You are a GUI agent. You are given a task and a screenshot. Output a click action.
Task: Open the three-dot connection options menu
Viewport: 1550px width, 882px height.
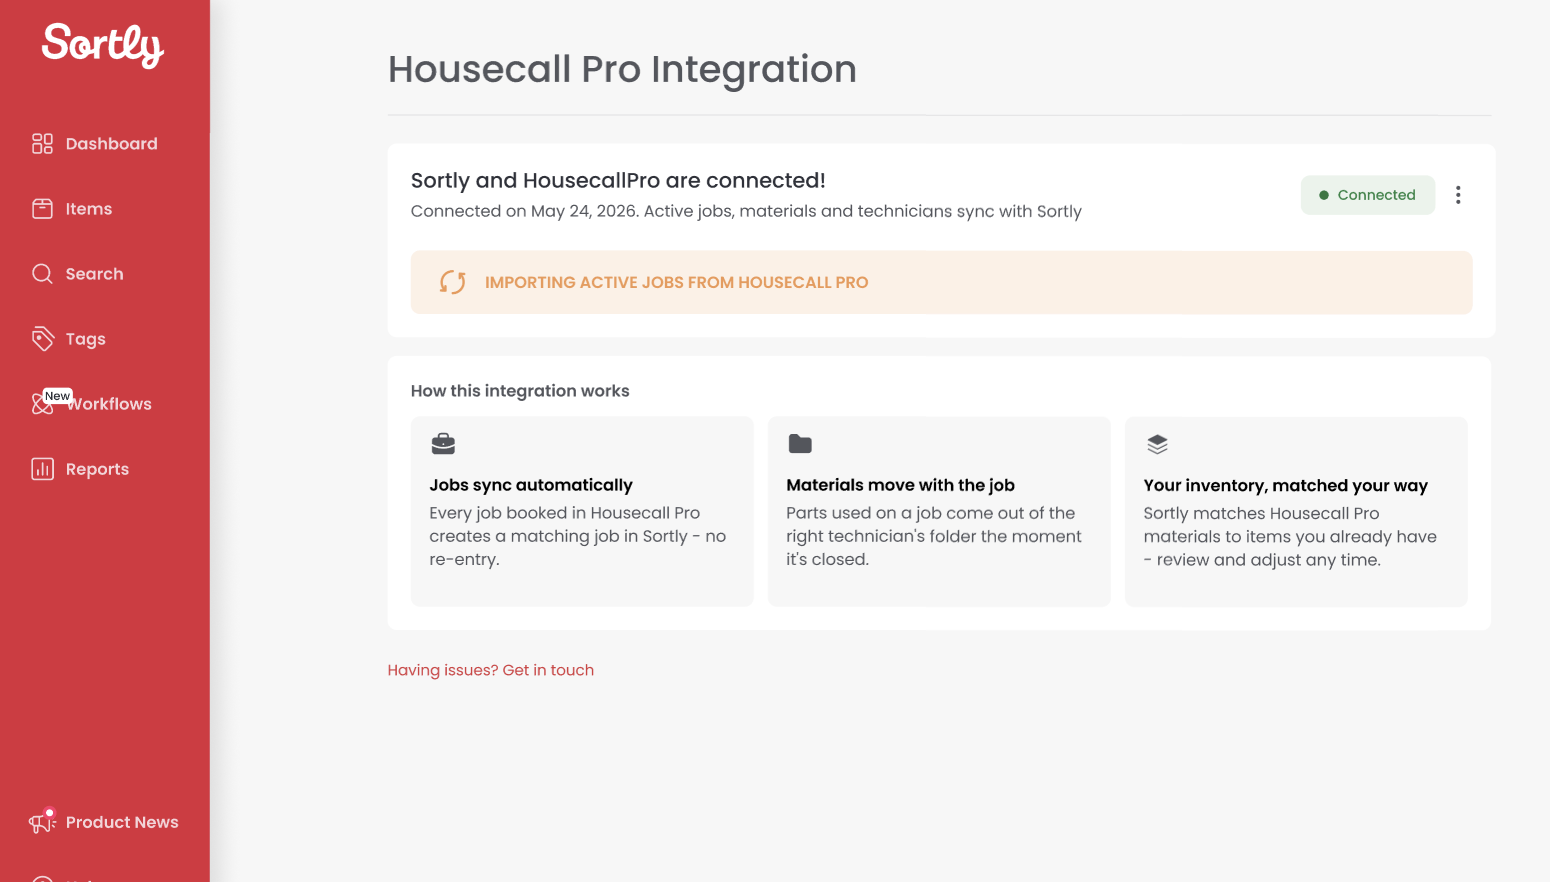[1458, 195]
